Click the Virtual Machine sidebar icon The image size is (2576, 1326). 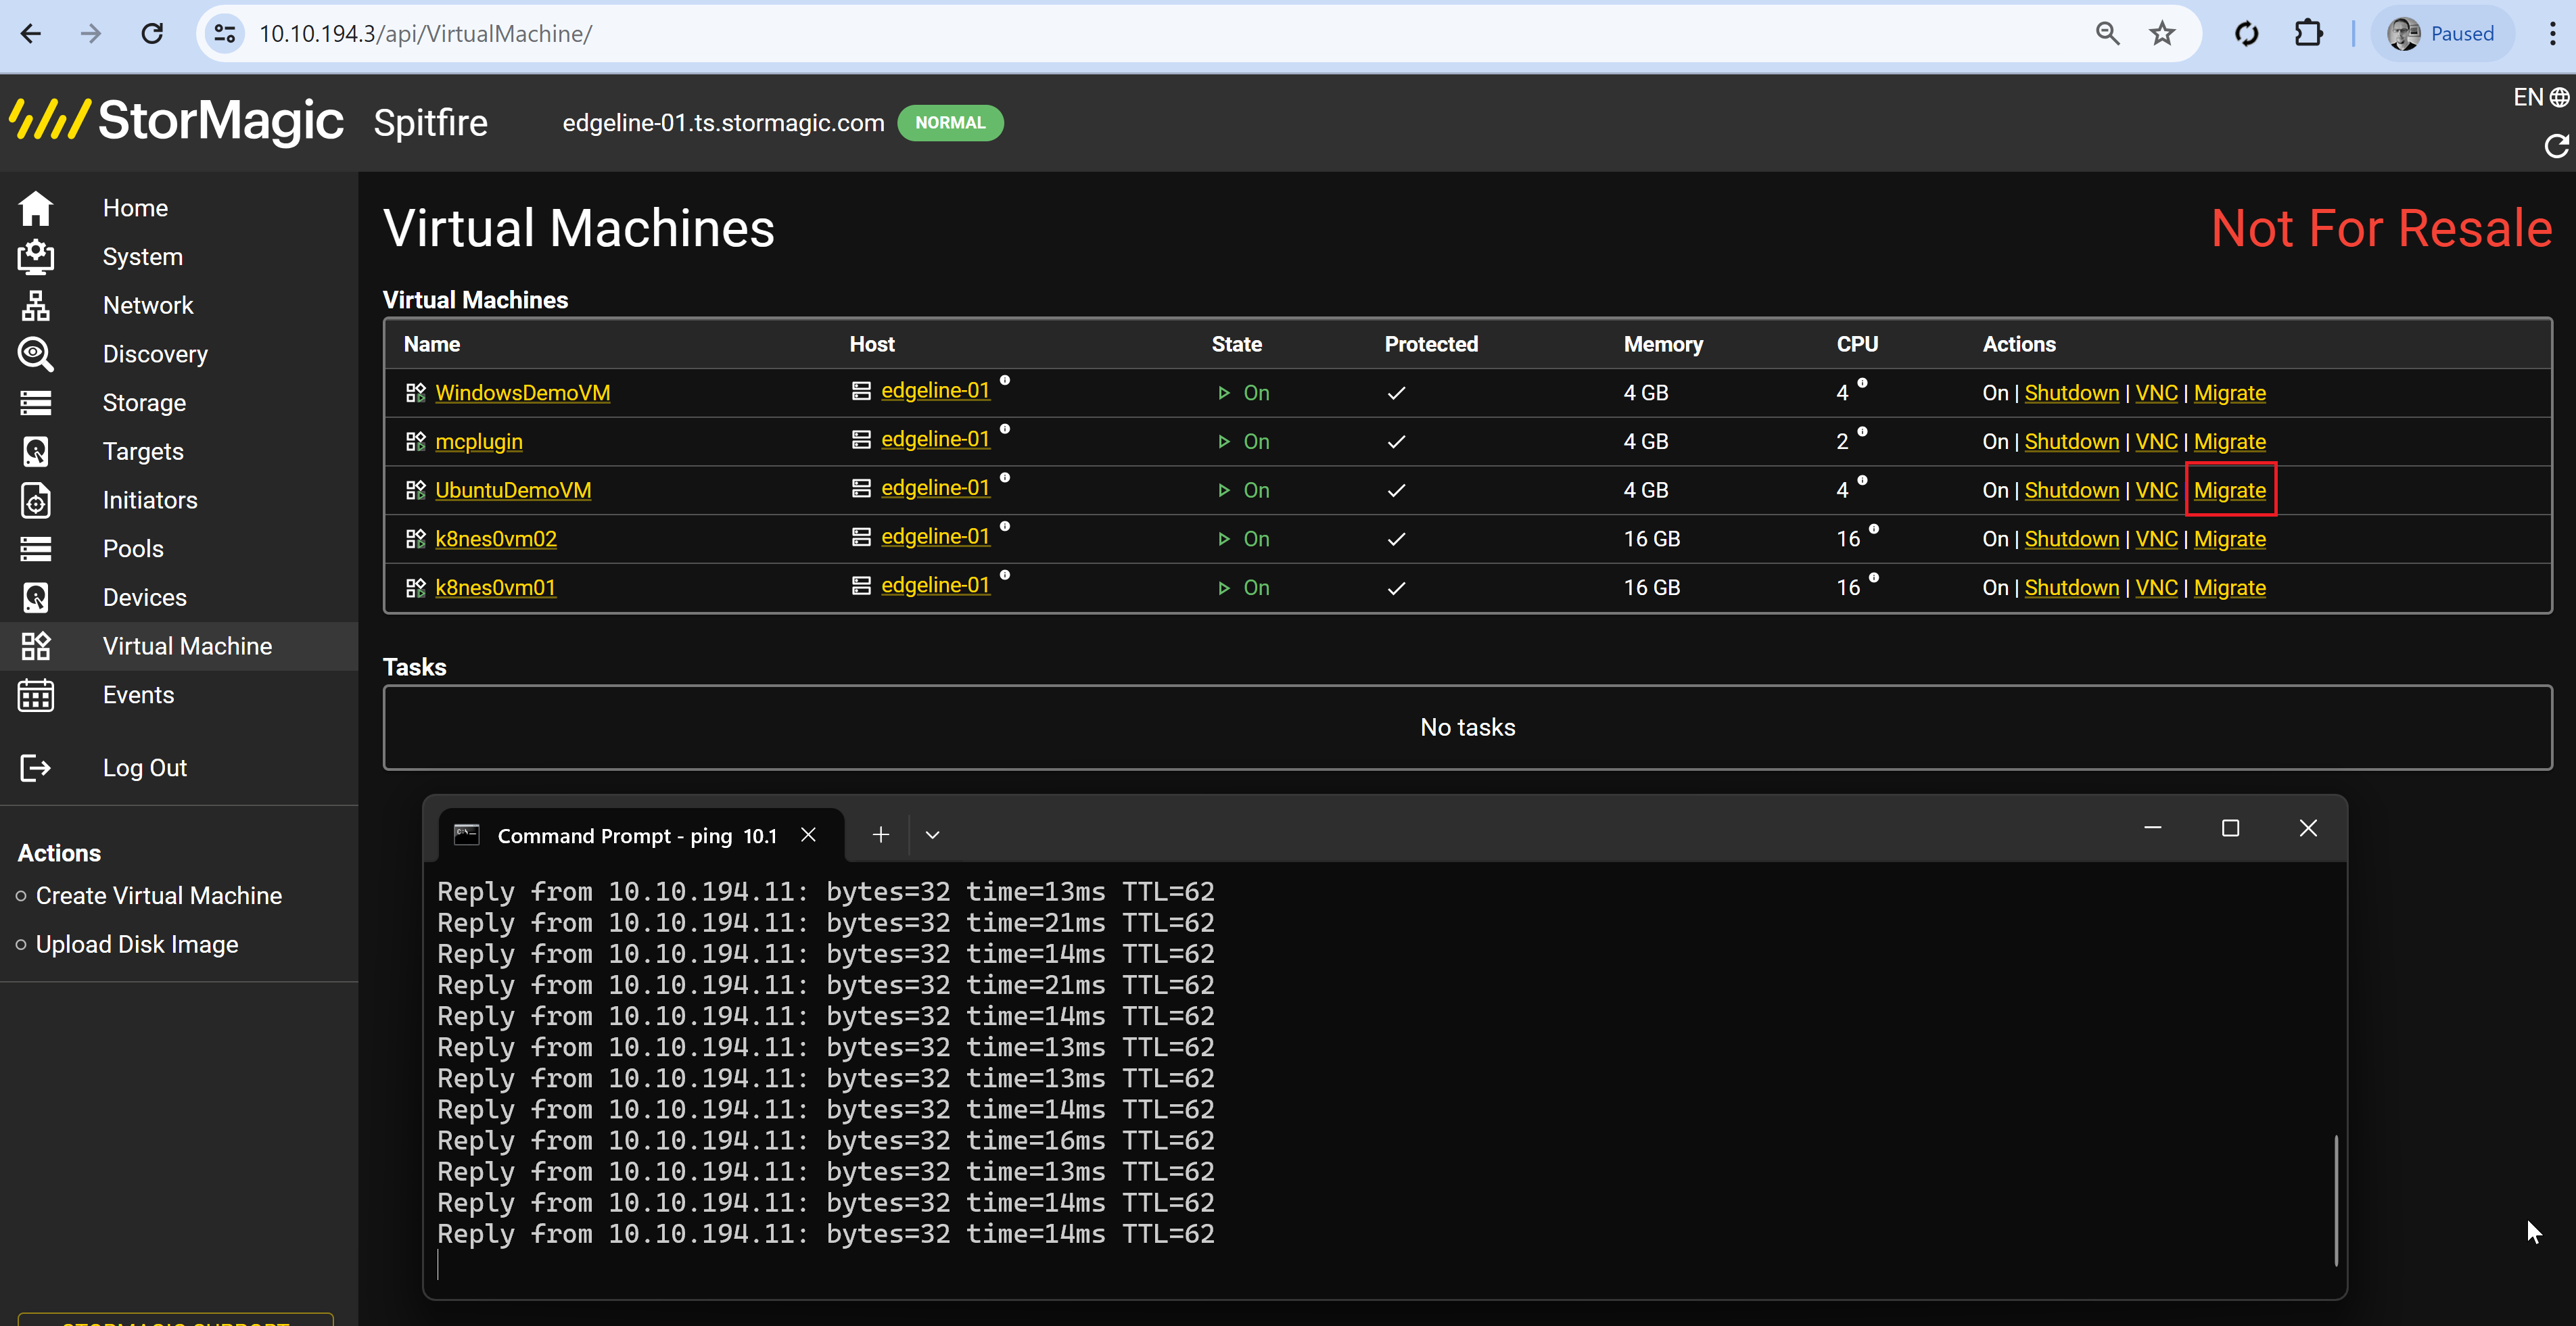[x=36, y=646]
